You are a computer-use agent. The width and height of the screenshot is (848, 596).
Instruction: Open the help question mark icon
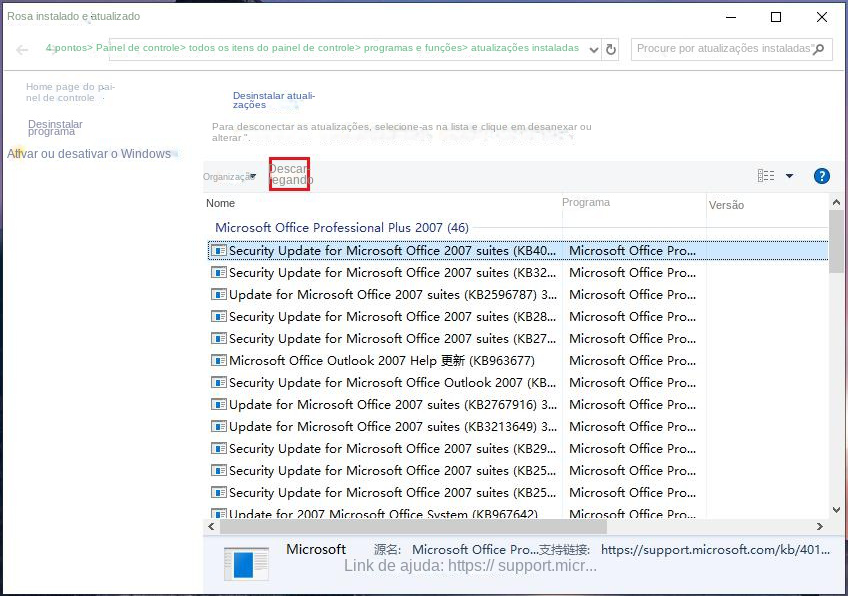coord(822,176)
